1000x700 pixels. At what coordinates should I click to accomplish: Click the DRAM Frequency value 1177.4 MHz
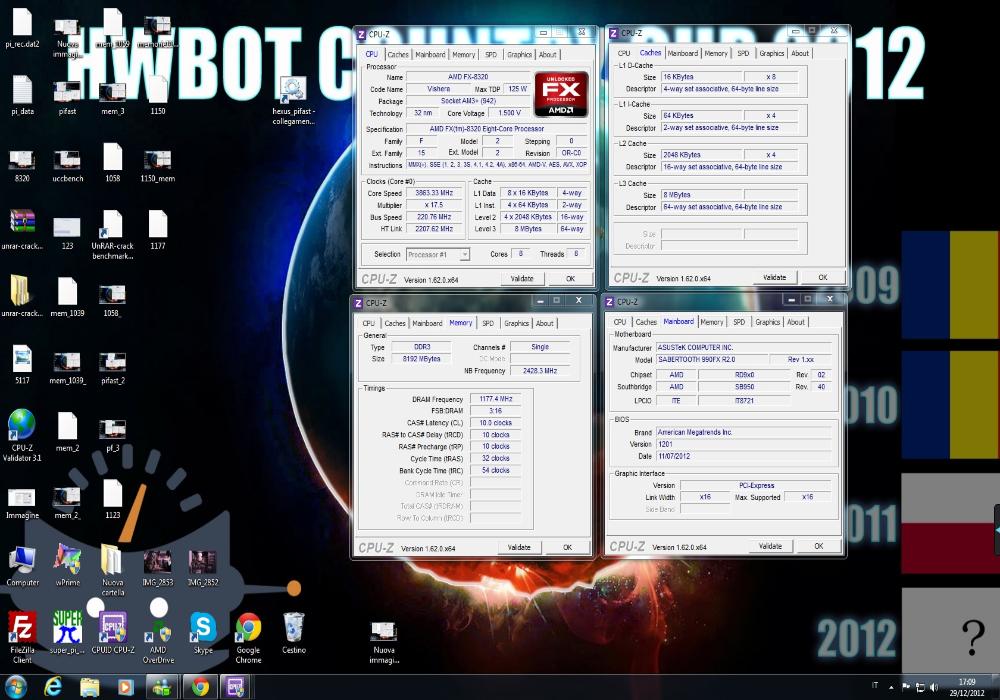[x=496, y=399]
